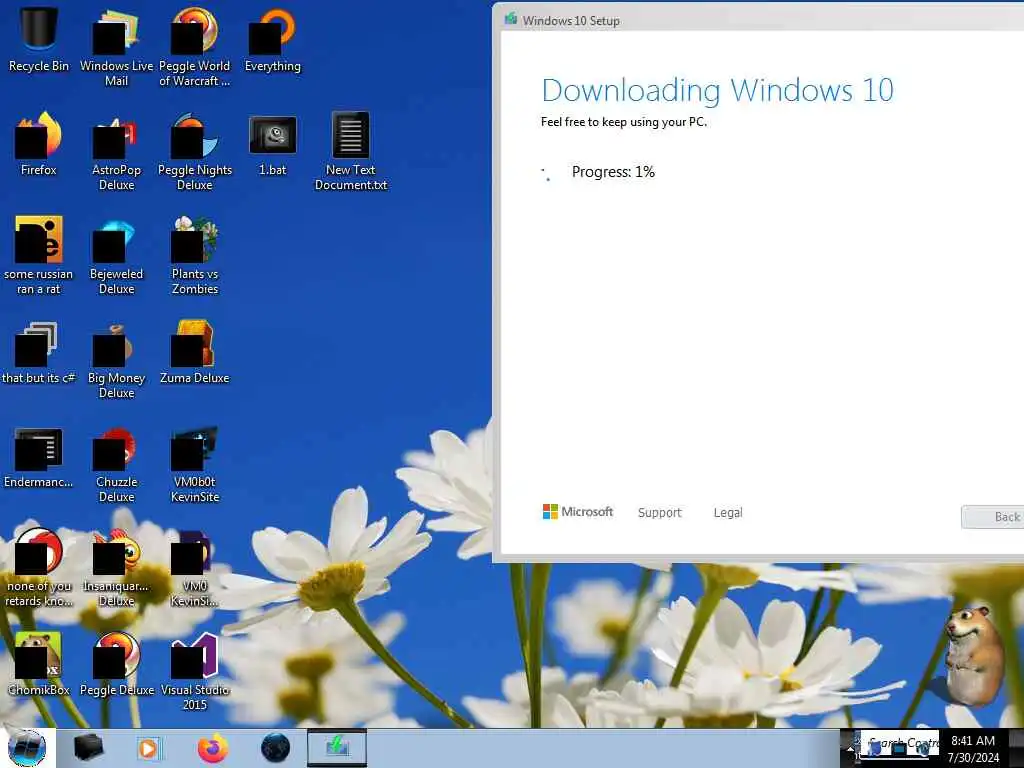
Task: Click the Windows 10 Setup title bar
Action: coord(758,20)
